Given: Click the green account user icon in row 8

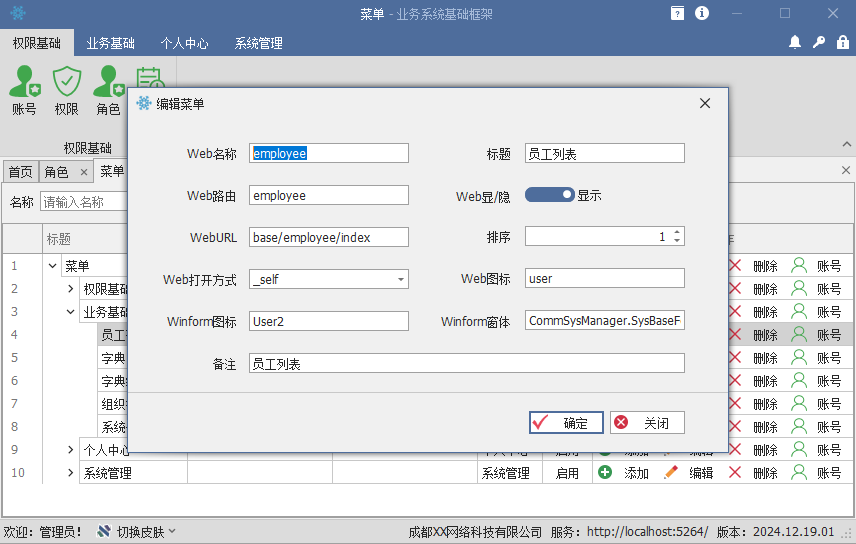Looking at the screenshot, I should point(799,426).
